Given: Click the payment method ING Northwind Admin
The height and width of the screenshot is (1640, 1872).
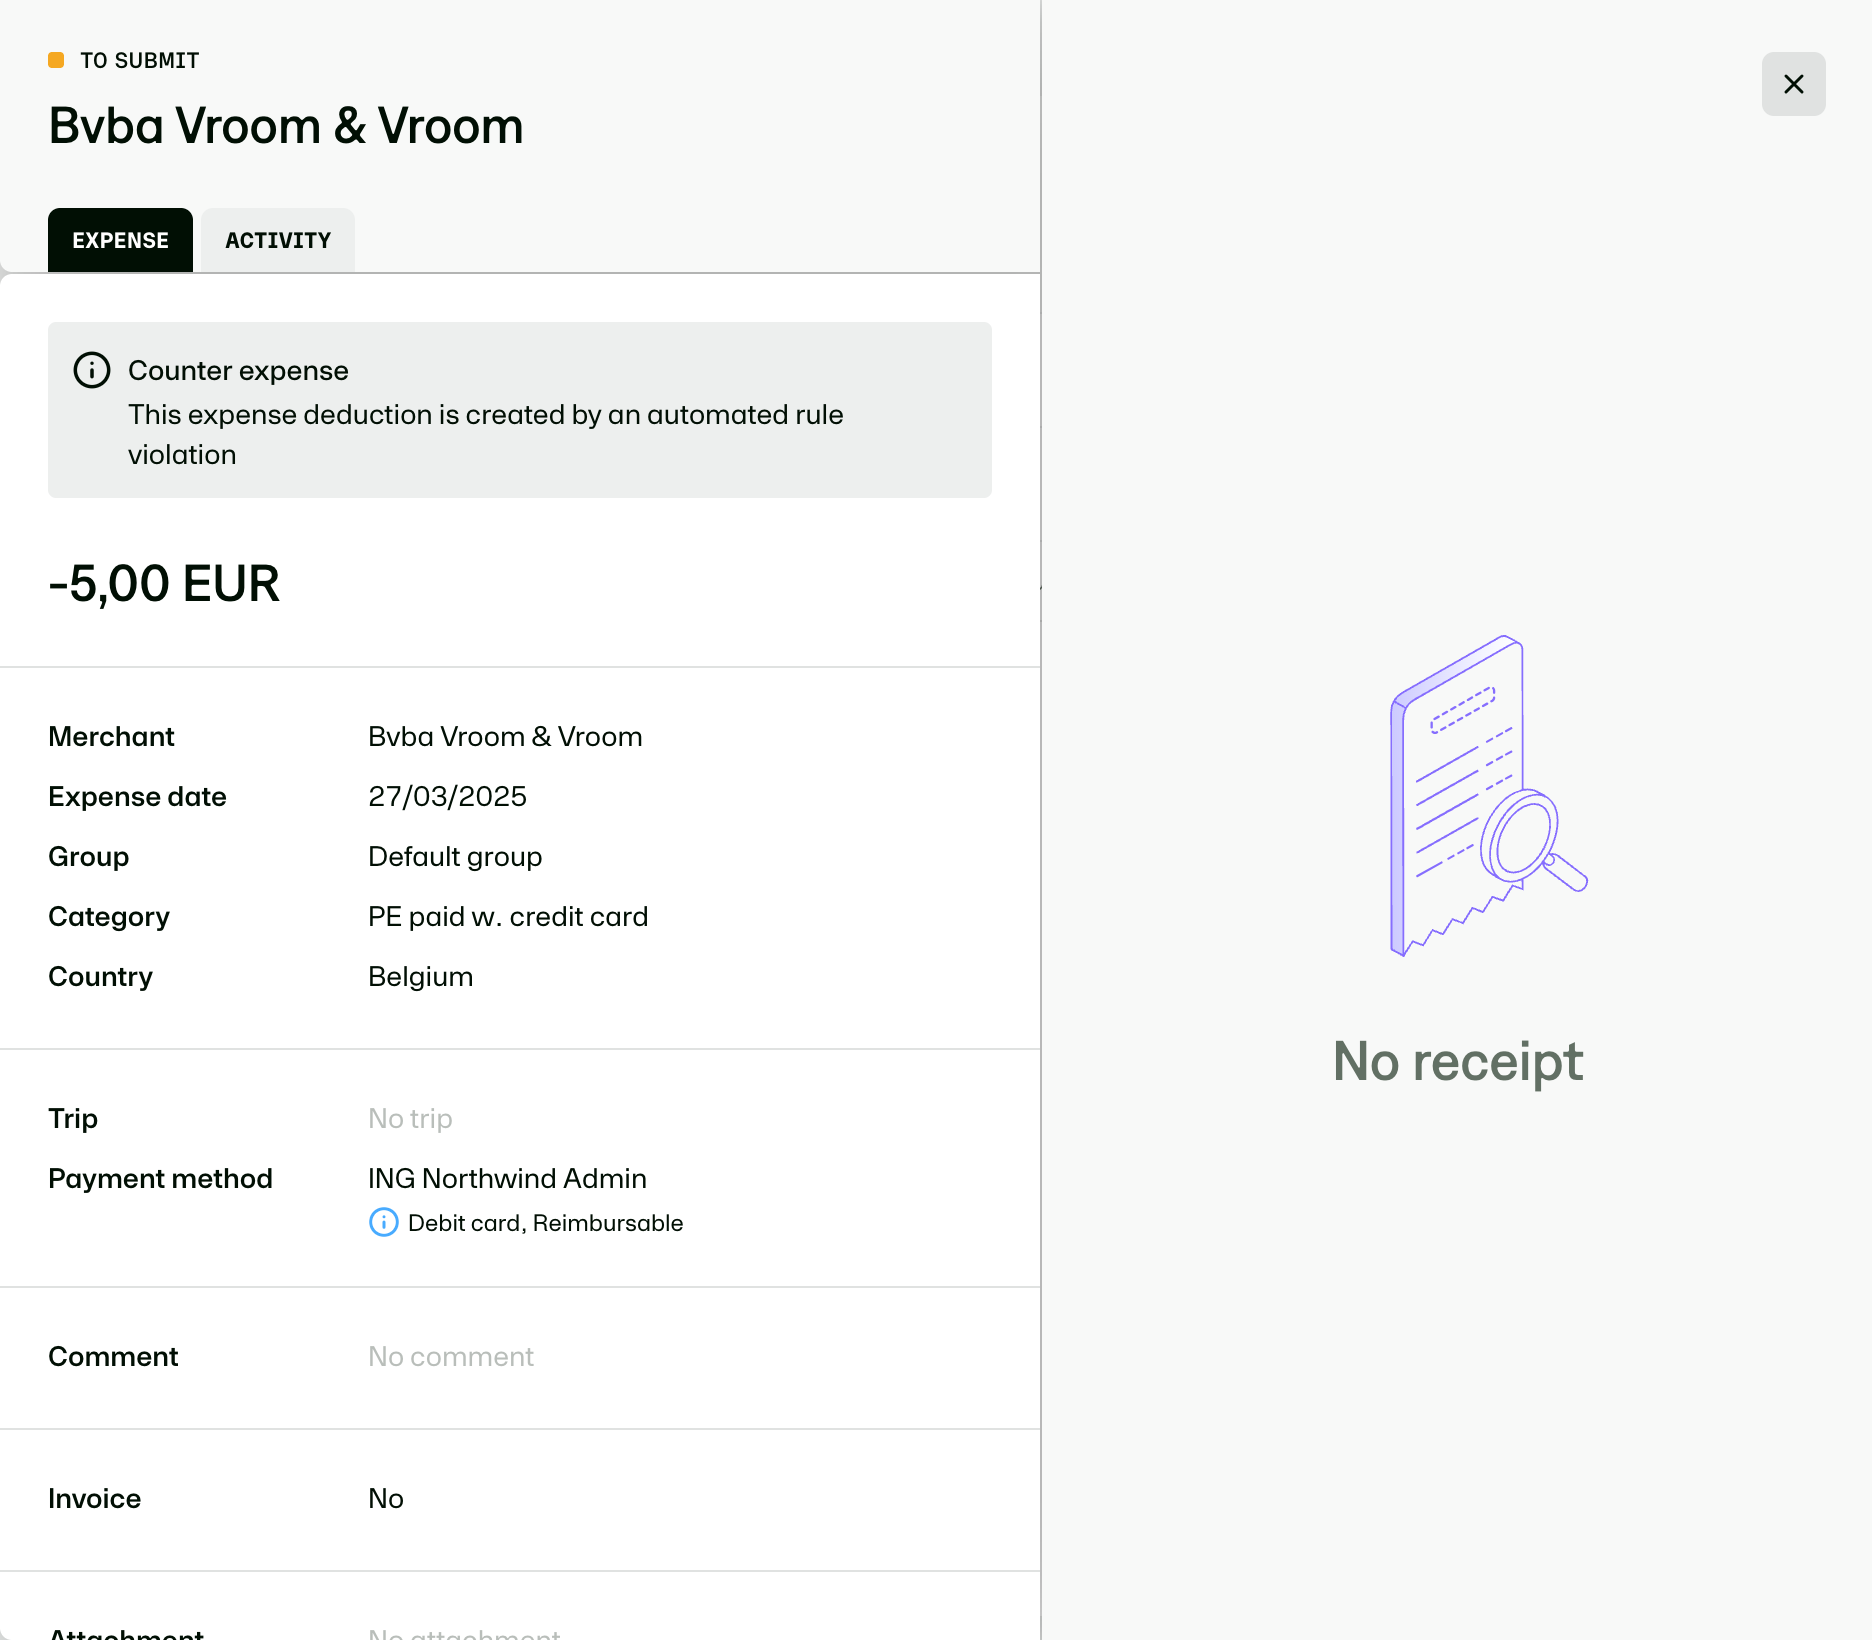Looking at the screenshot, I should click(x=507, y=1179).
